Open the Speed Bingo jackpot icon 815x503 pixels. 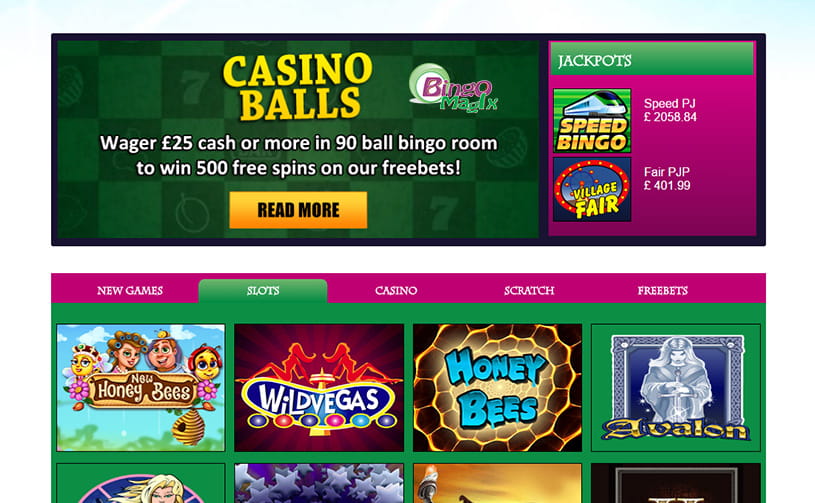click(592, 121)
